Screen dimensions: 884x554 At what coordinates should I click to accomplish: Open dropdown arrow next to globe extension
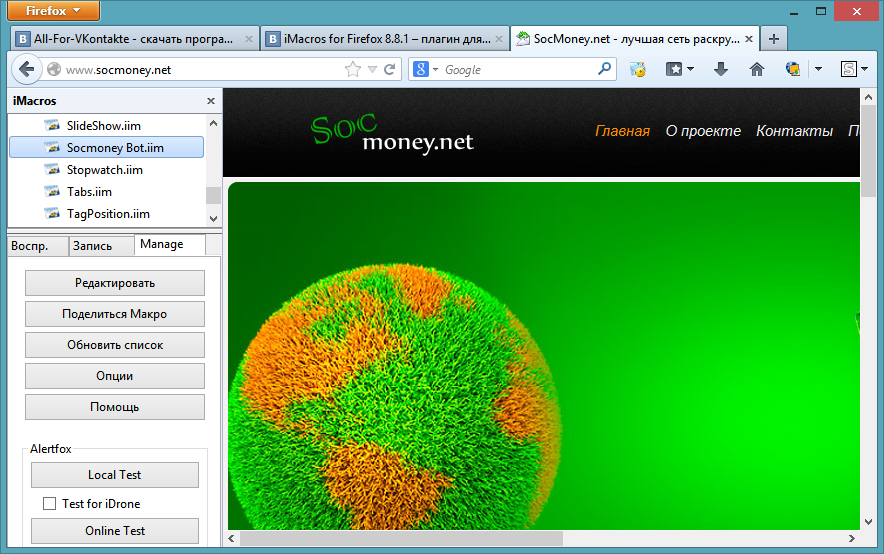tap(819, 69)
